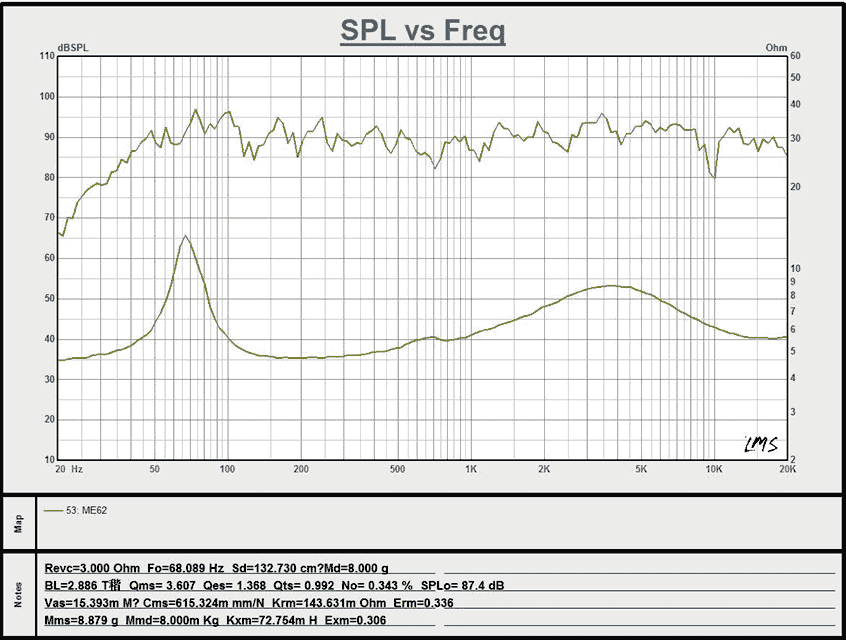
Task: Select the "Exm=0.306" value
Action: [x=356, y=620]
